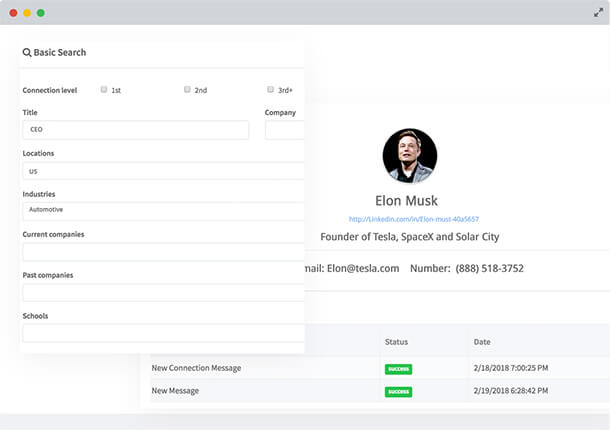Click the Schools input field
The width and height of the screenshot is (610, 430).
(163, 333)
